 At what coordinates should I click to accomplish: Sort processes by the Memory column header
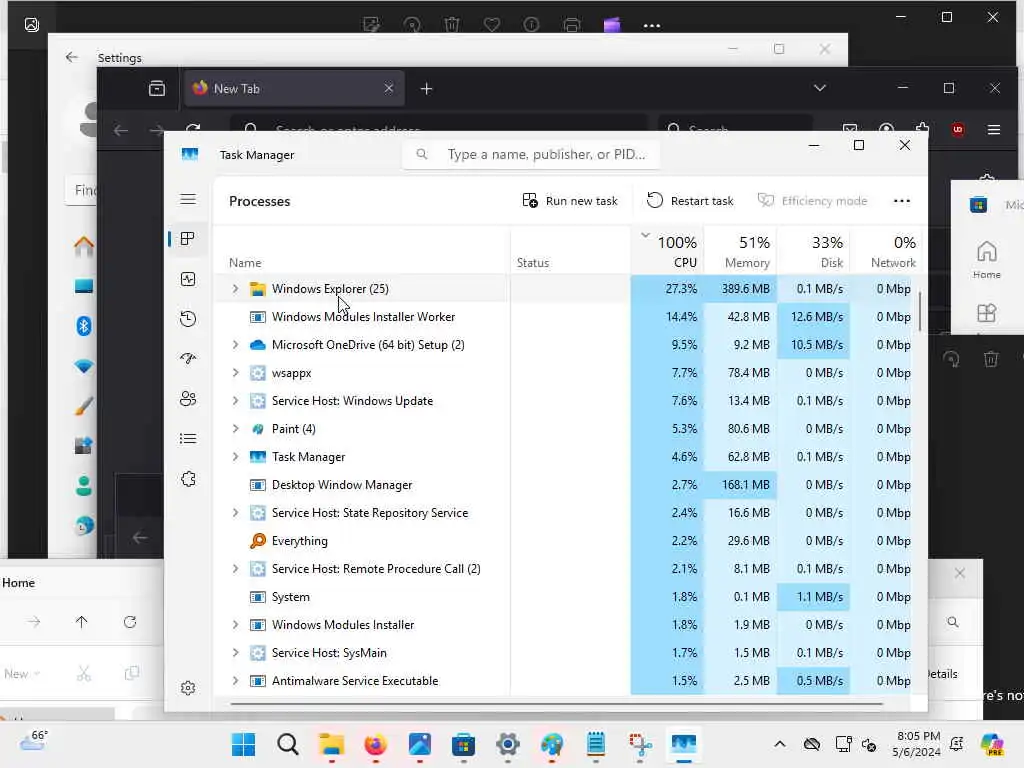click(x=741, y=251)
